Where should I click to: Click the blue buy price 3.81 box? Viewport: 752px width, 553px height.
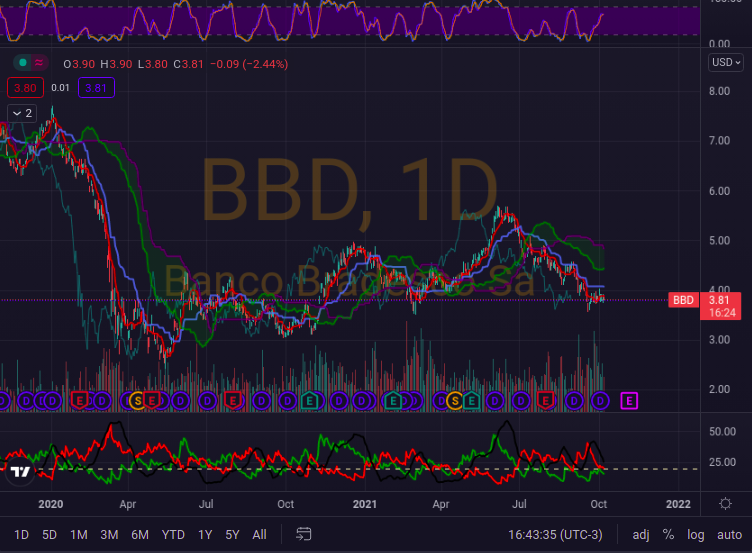[97, 88]
